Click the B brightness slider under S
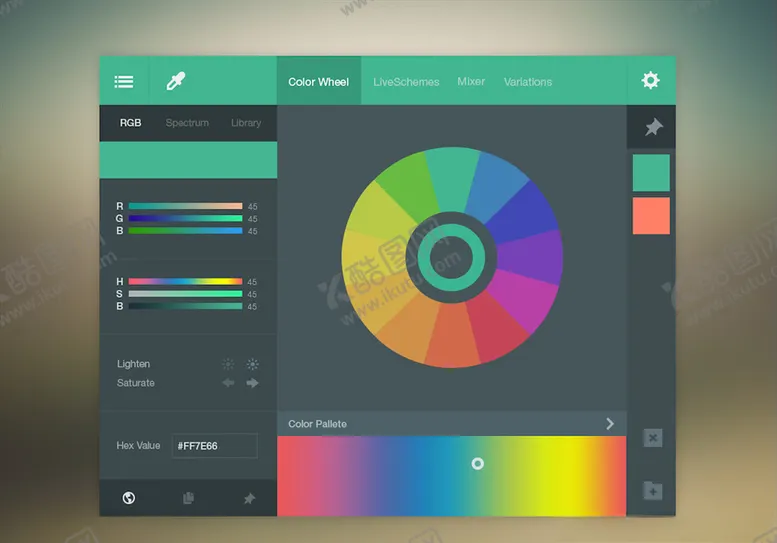Viewport: 777px width, 543px height. [x=185, y=306]
